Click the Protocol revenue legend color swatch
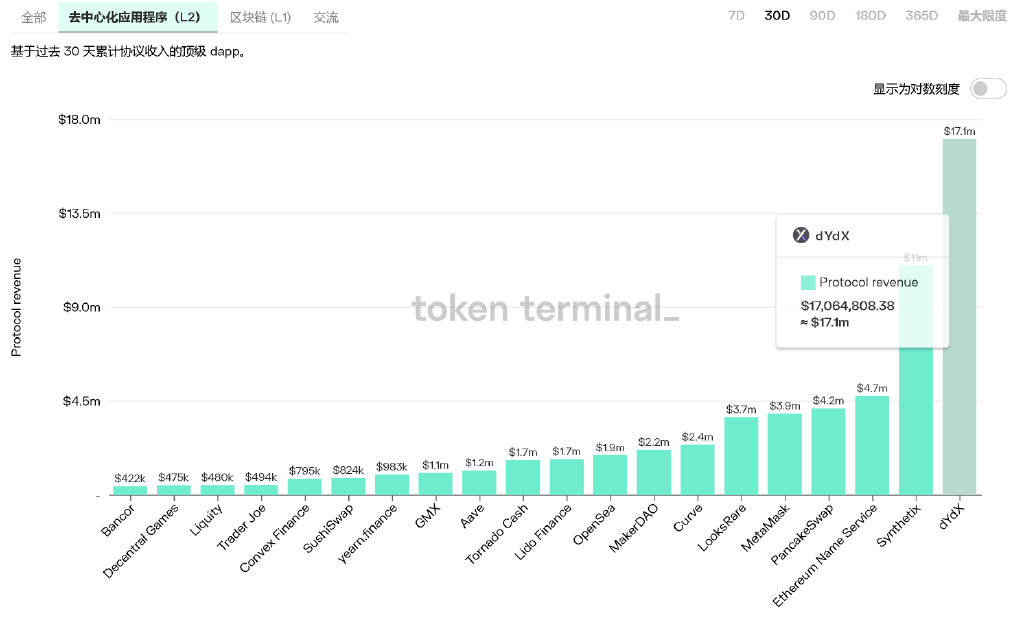This screenshot has height=619, width=1024. click(x=808, y=282)
